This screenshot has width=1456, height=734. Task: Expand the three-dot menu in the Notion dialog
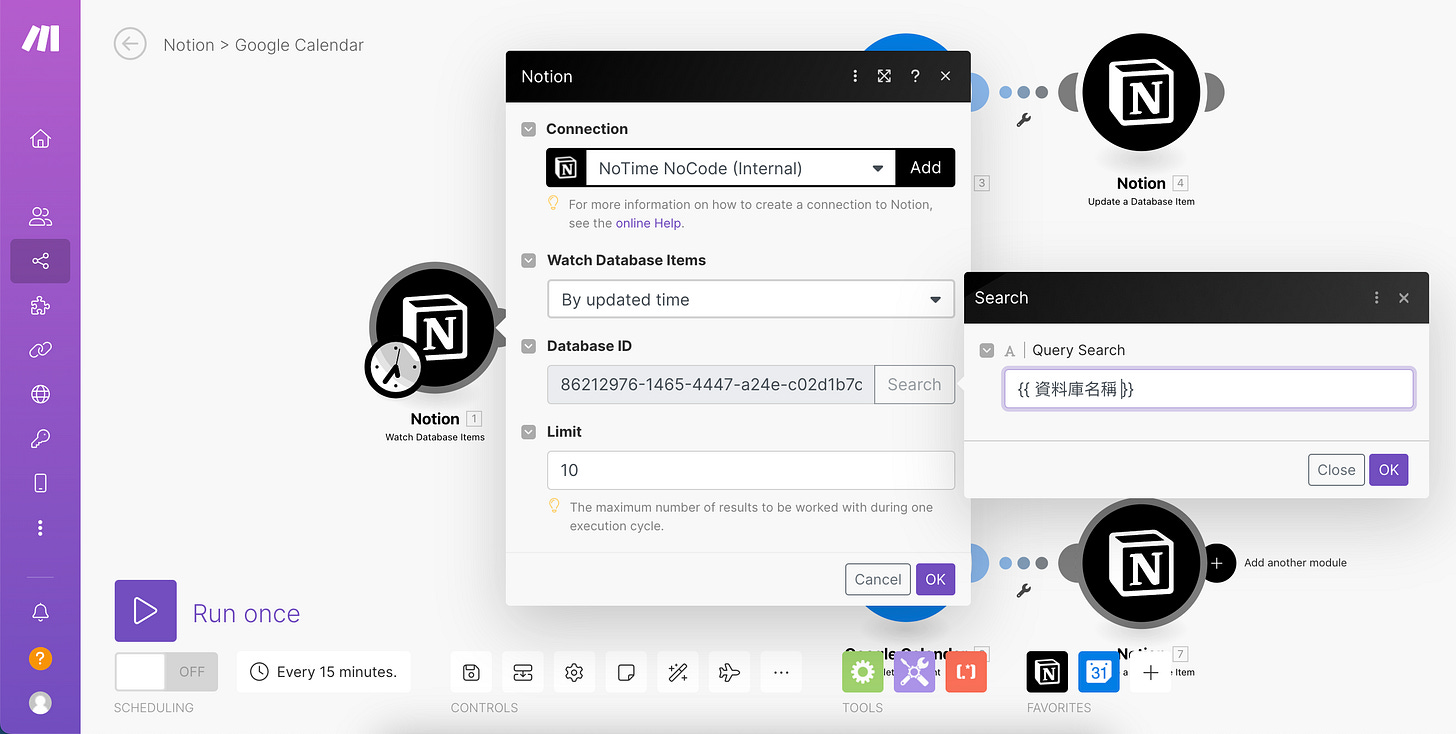855,76
